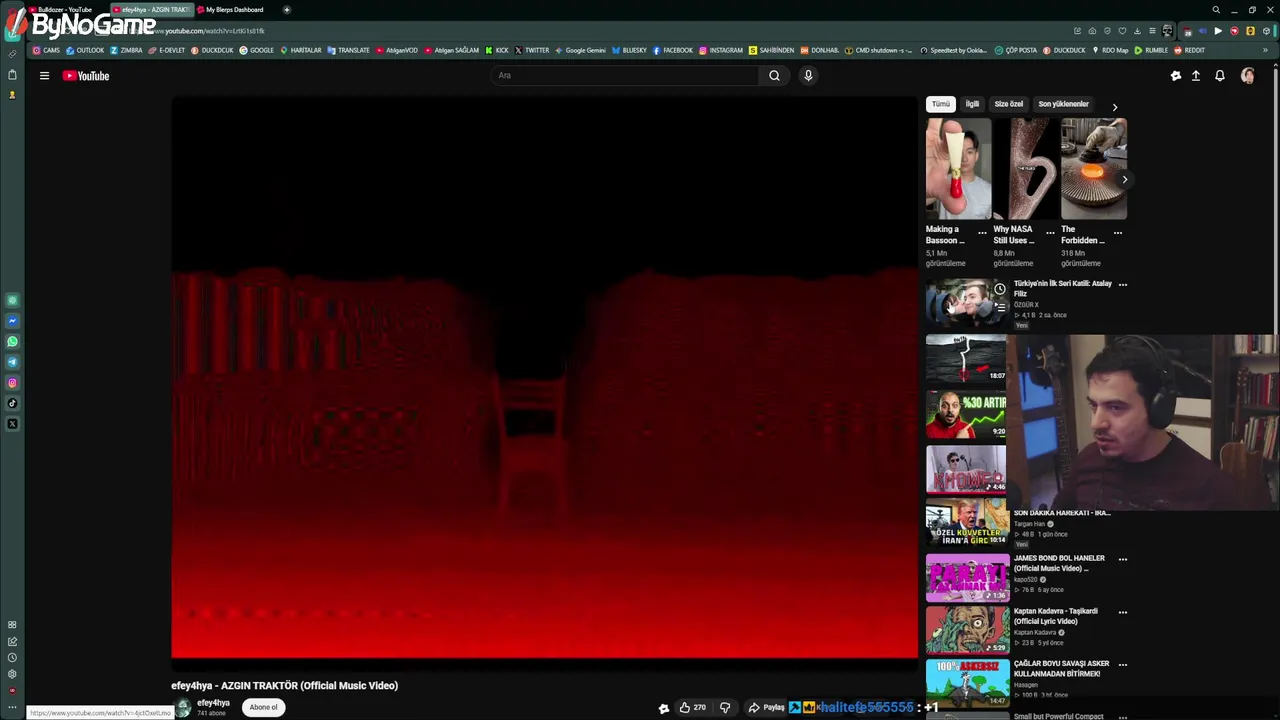Subscribe with the Abone ol button
Screen dimensions: 1280x720
264,707
